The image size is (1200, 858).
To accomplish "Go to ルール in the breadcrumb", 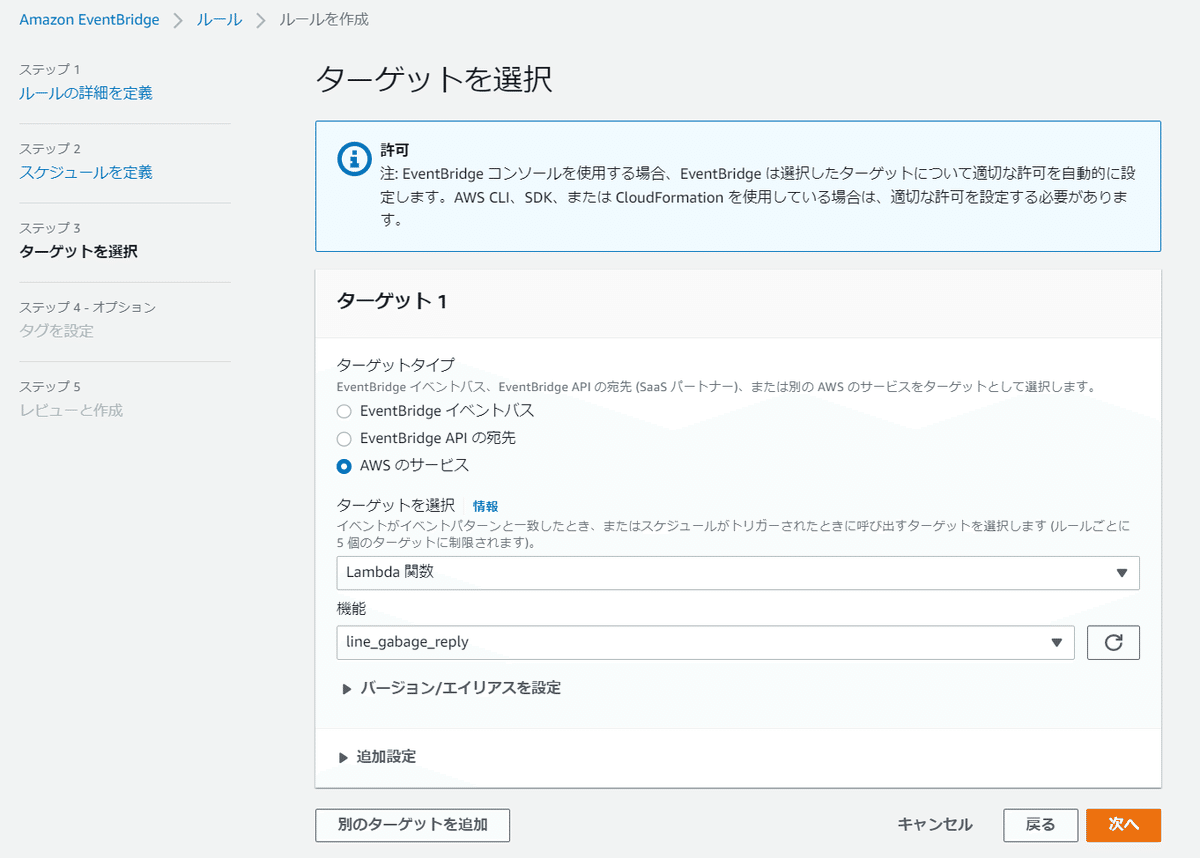I will pyautogui.click(x=218, y=19).
